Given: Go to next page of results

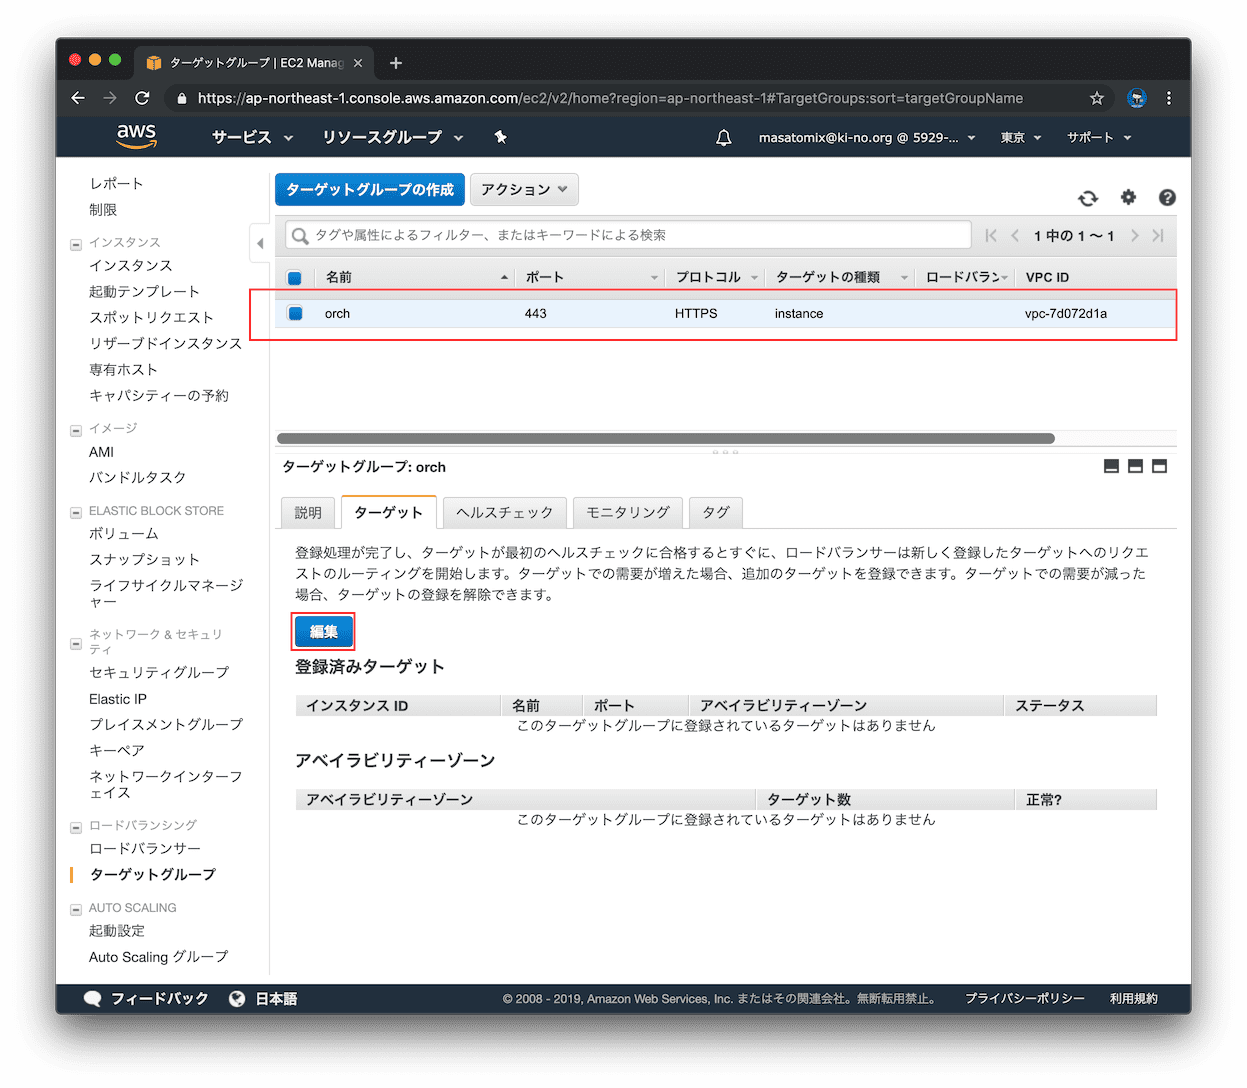Looking at the screenshot, I should point(1135,235).
